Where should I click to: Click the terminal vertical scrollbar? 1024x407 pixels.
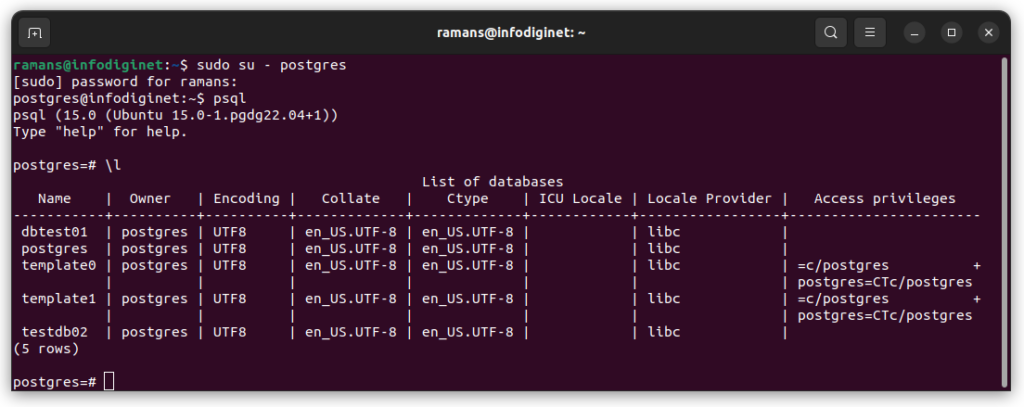click(1004, 222)
